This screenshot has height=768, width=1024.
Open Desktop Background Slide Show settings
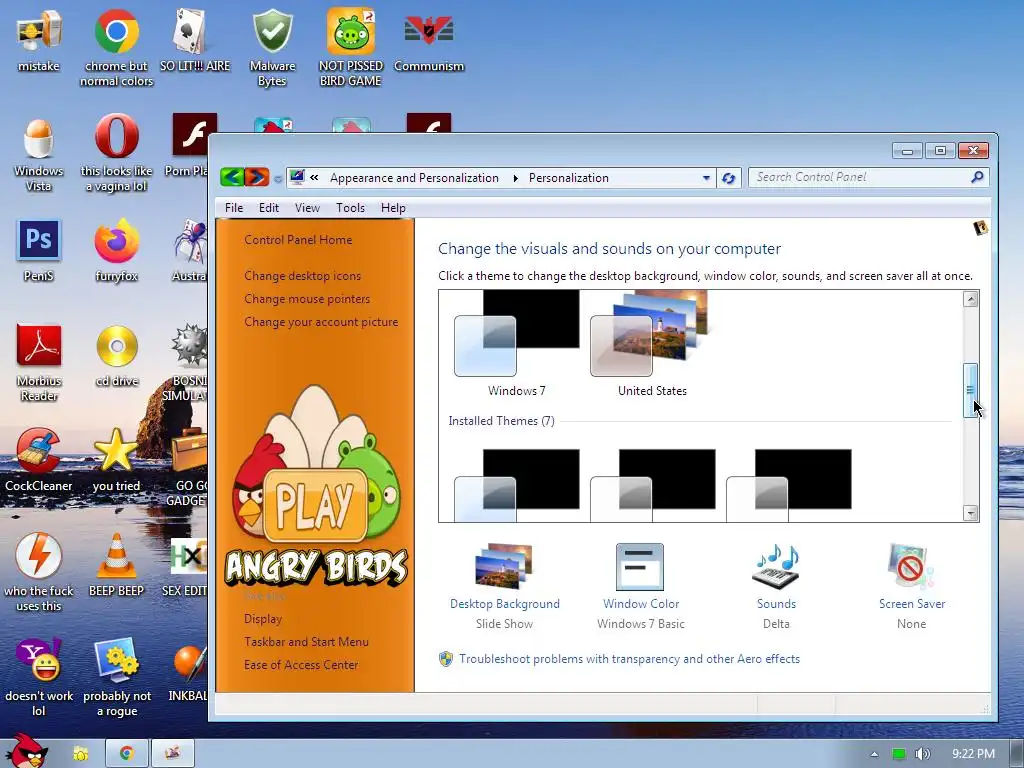(504, 586)
